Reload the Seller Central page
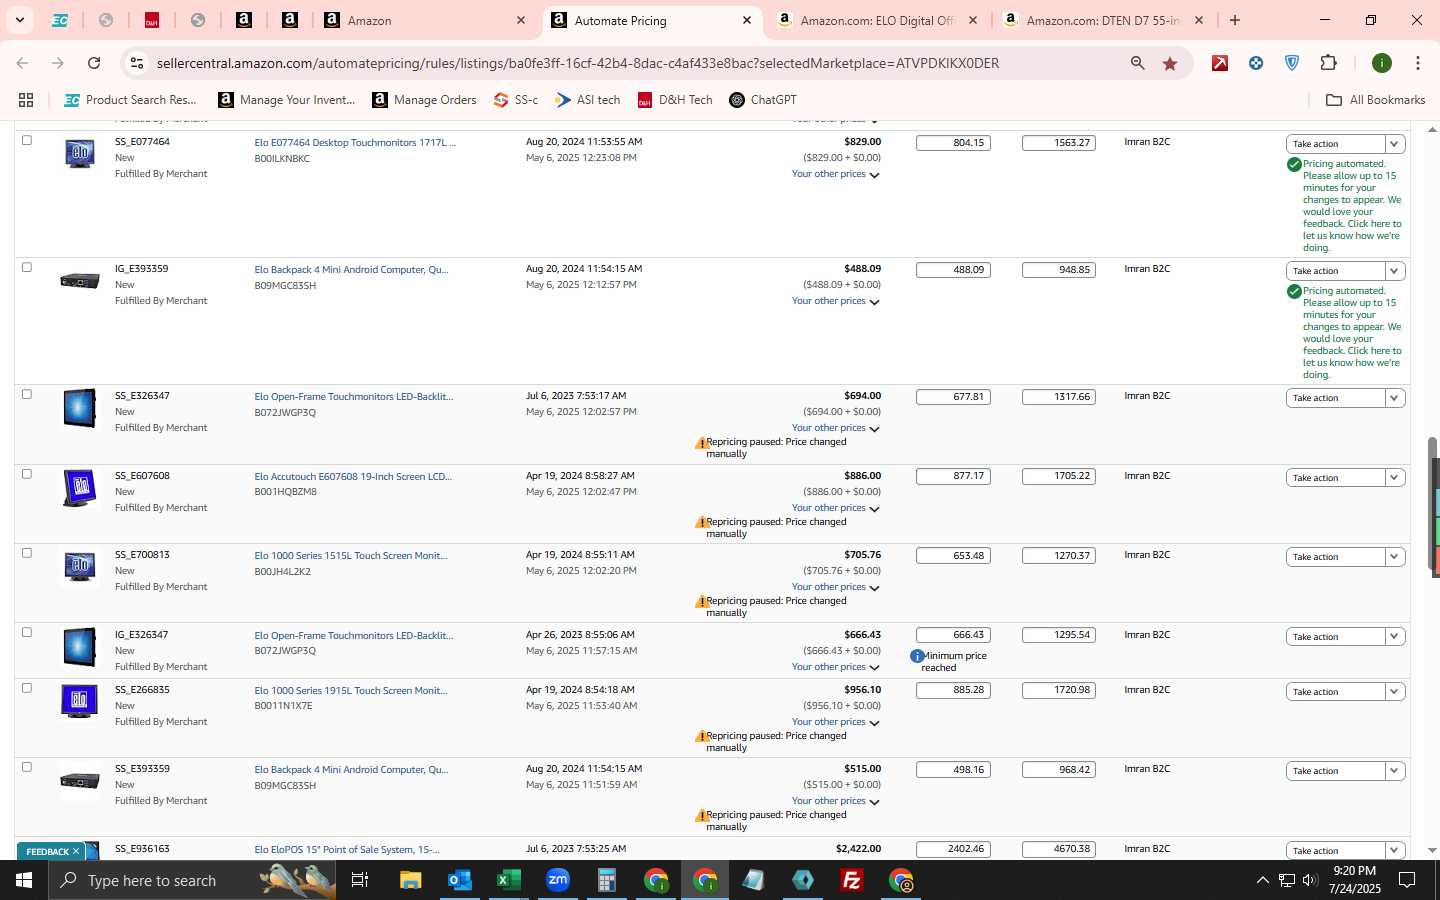Screen dimensions: 1440x900 pyautogui.click(x=94, y=63)
